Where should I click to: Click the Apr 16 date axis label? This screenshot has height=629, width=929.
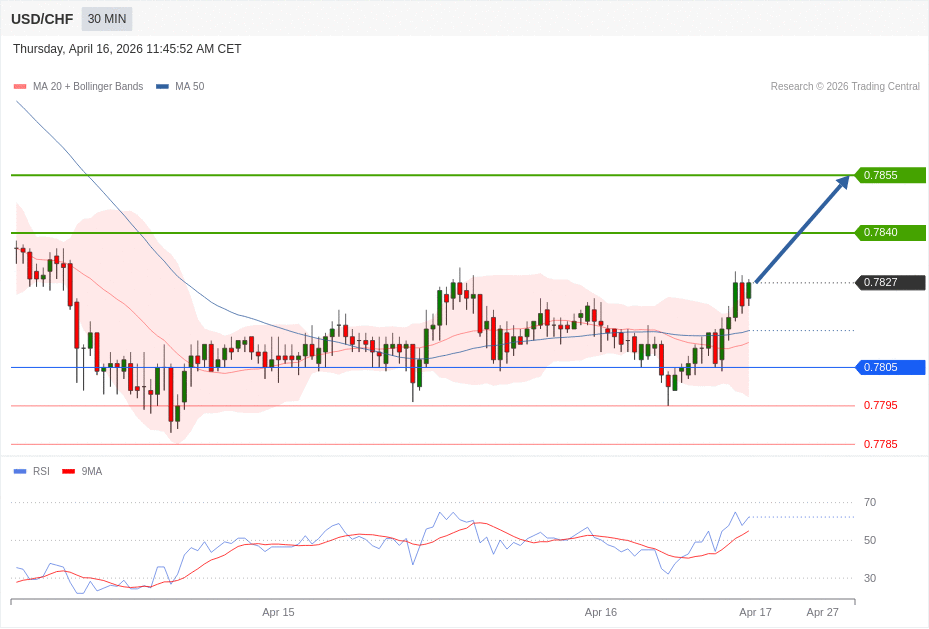click(601, 612)
